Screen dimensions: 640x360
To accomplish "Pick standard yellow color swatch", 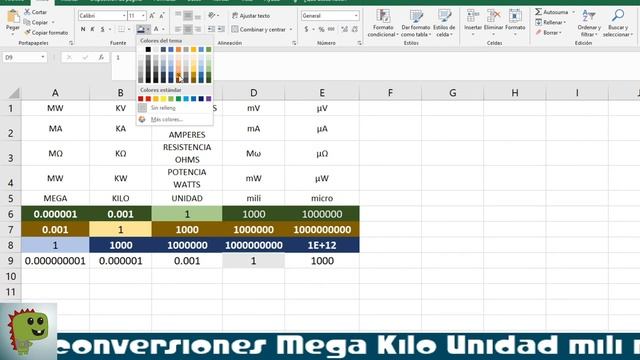I will (x=163, y=99).
